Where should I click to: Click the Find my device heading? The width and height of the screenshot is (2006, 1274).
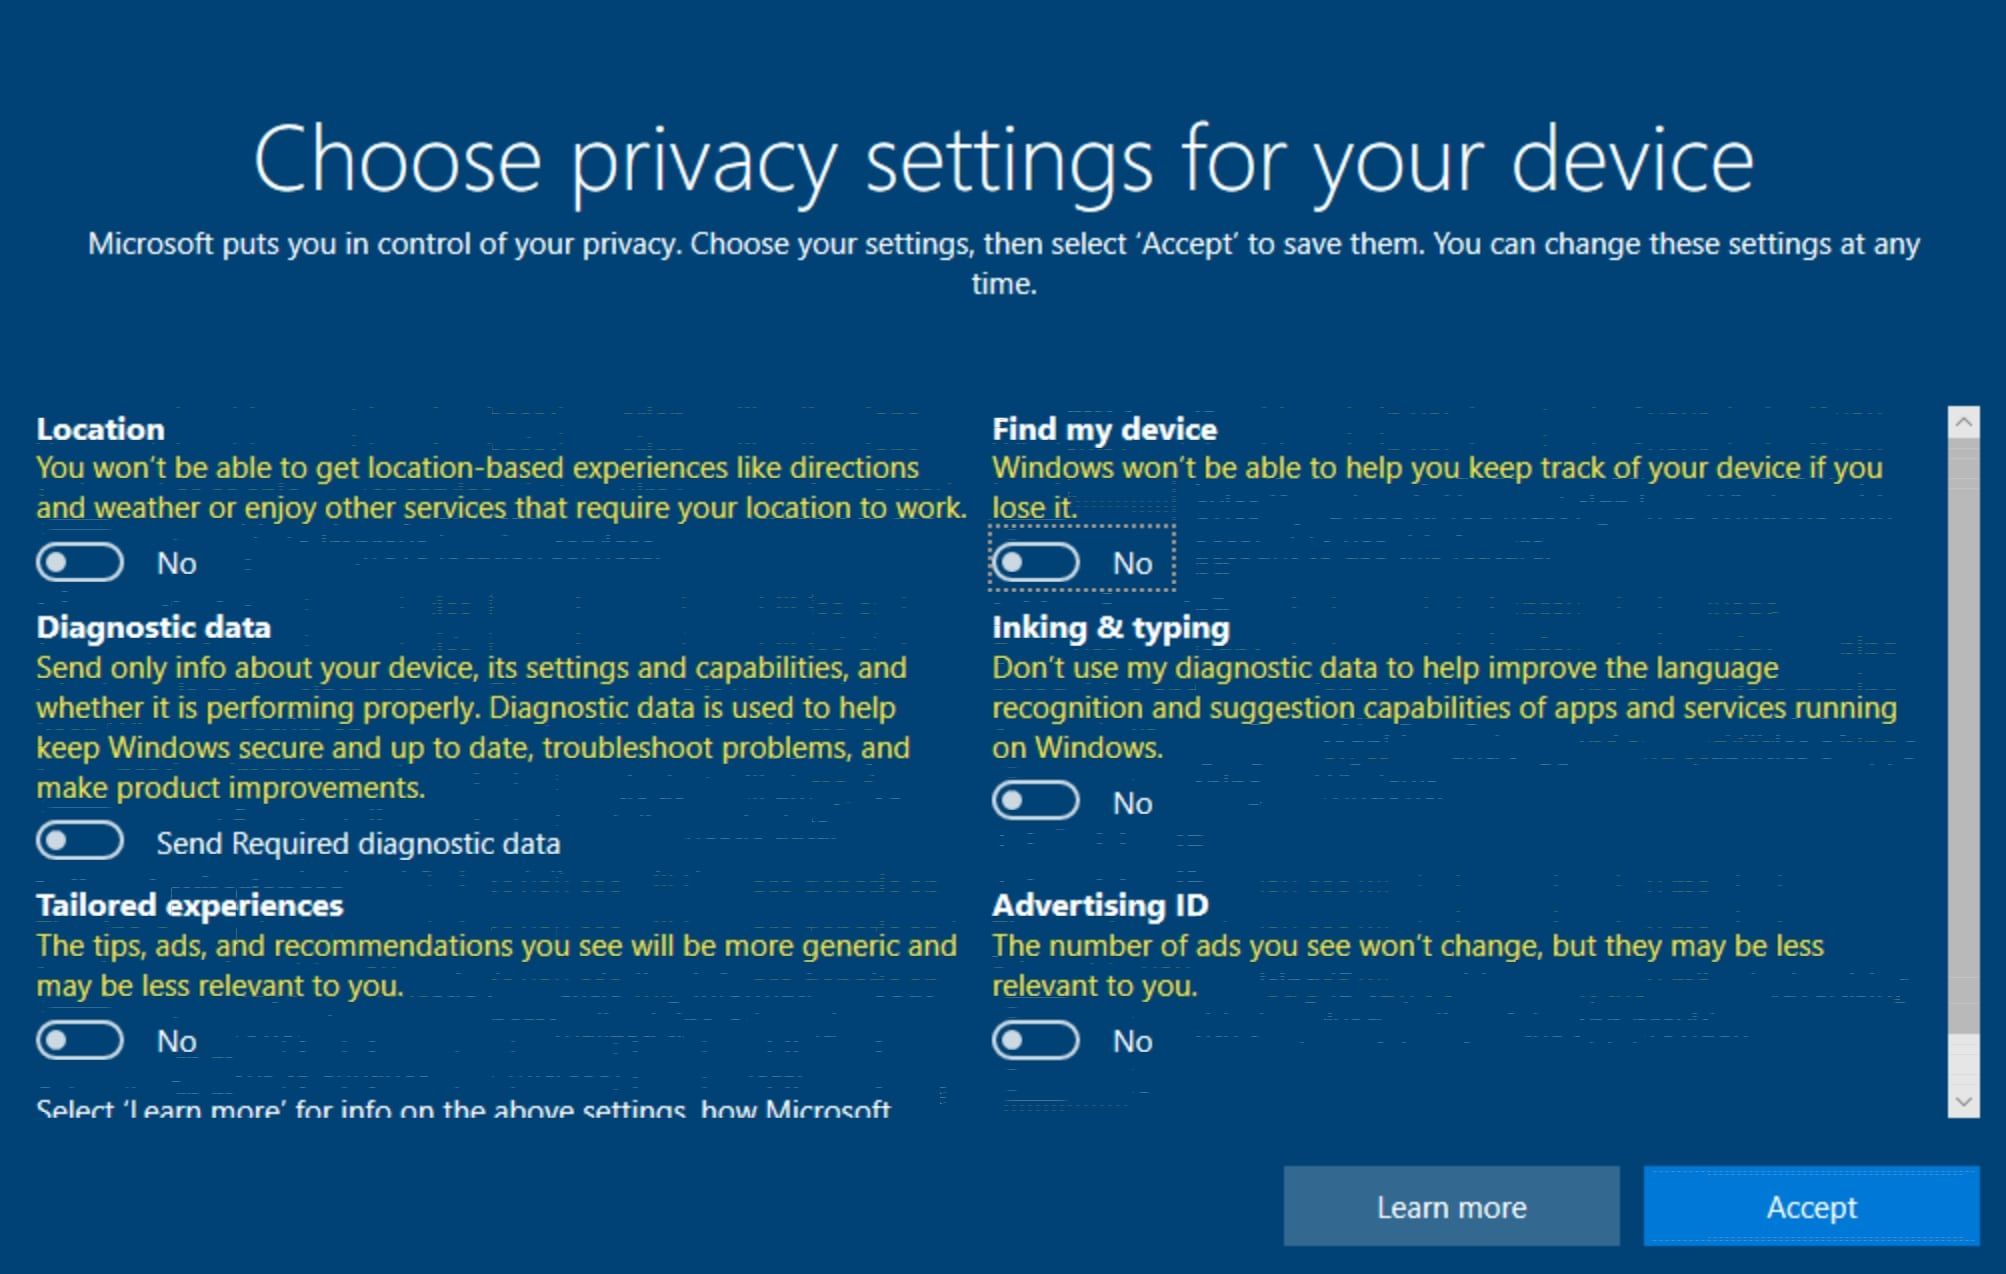[1104, 429]
